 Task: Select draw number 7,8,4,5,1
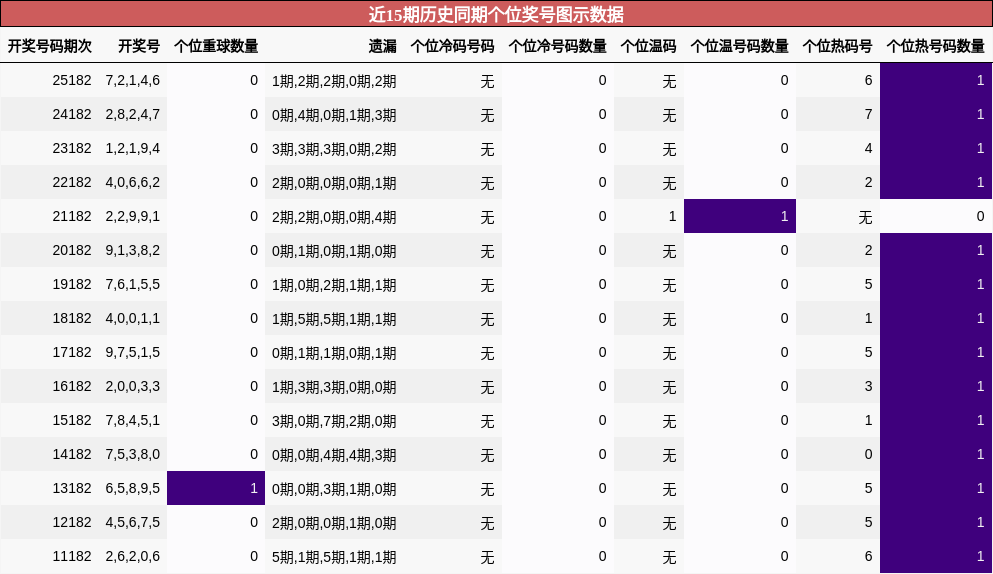132,421
